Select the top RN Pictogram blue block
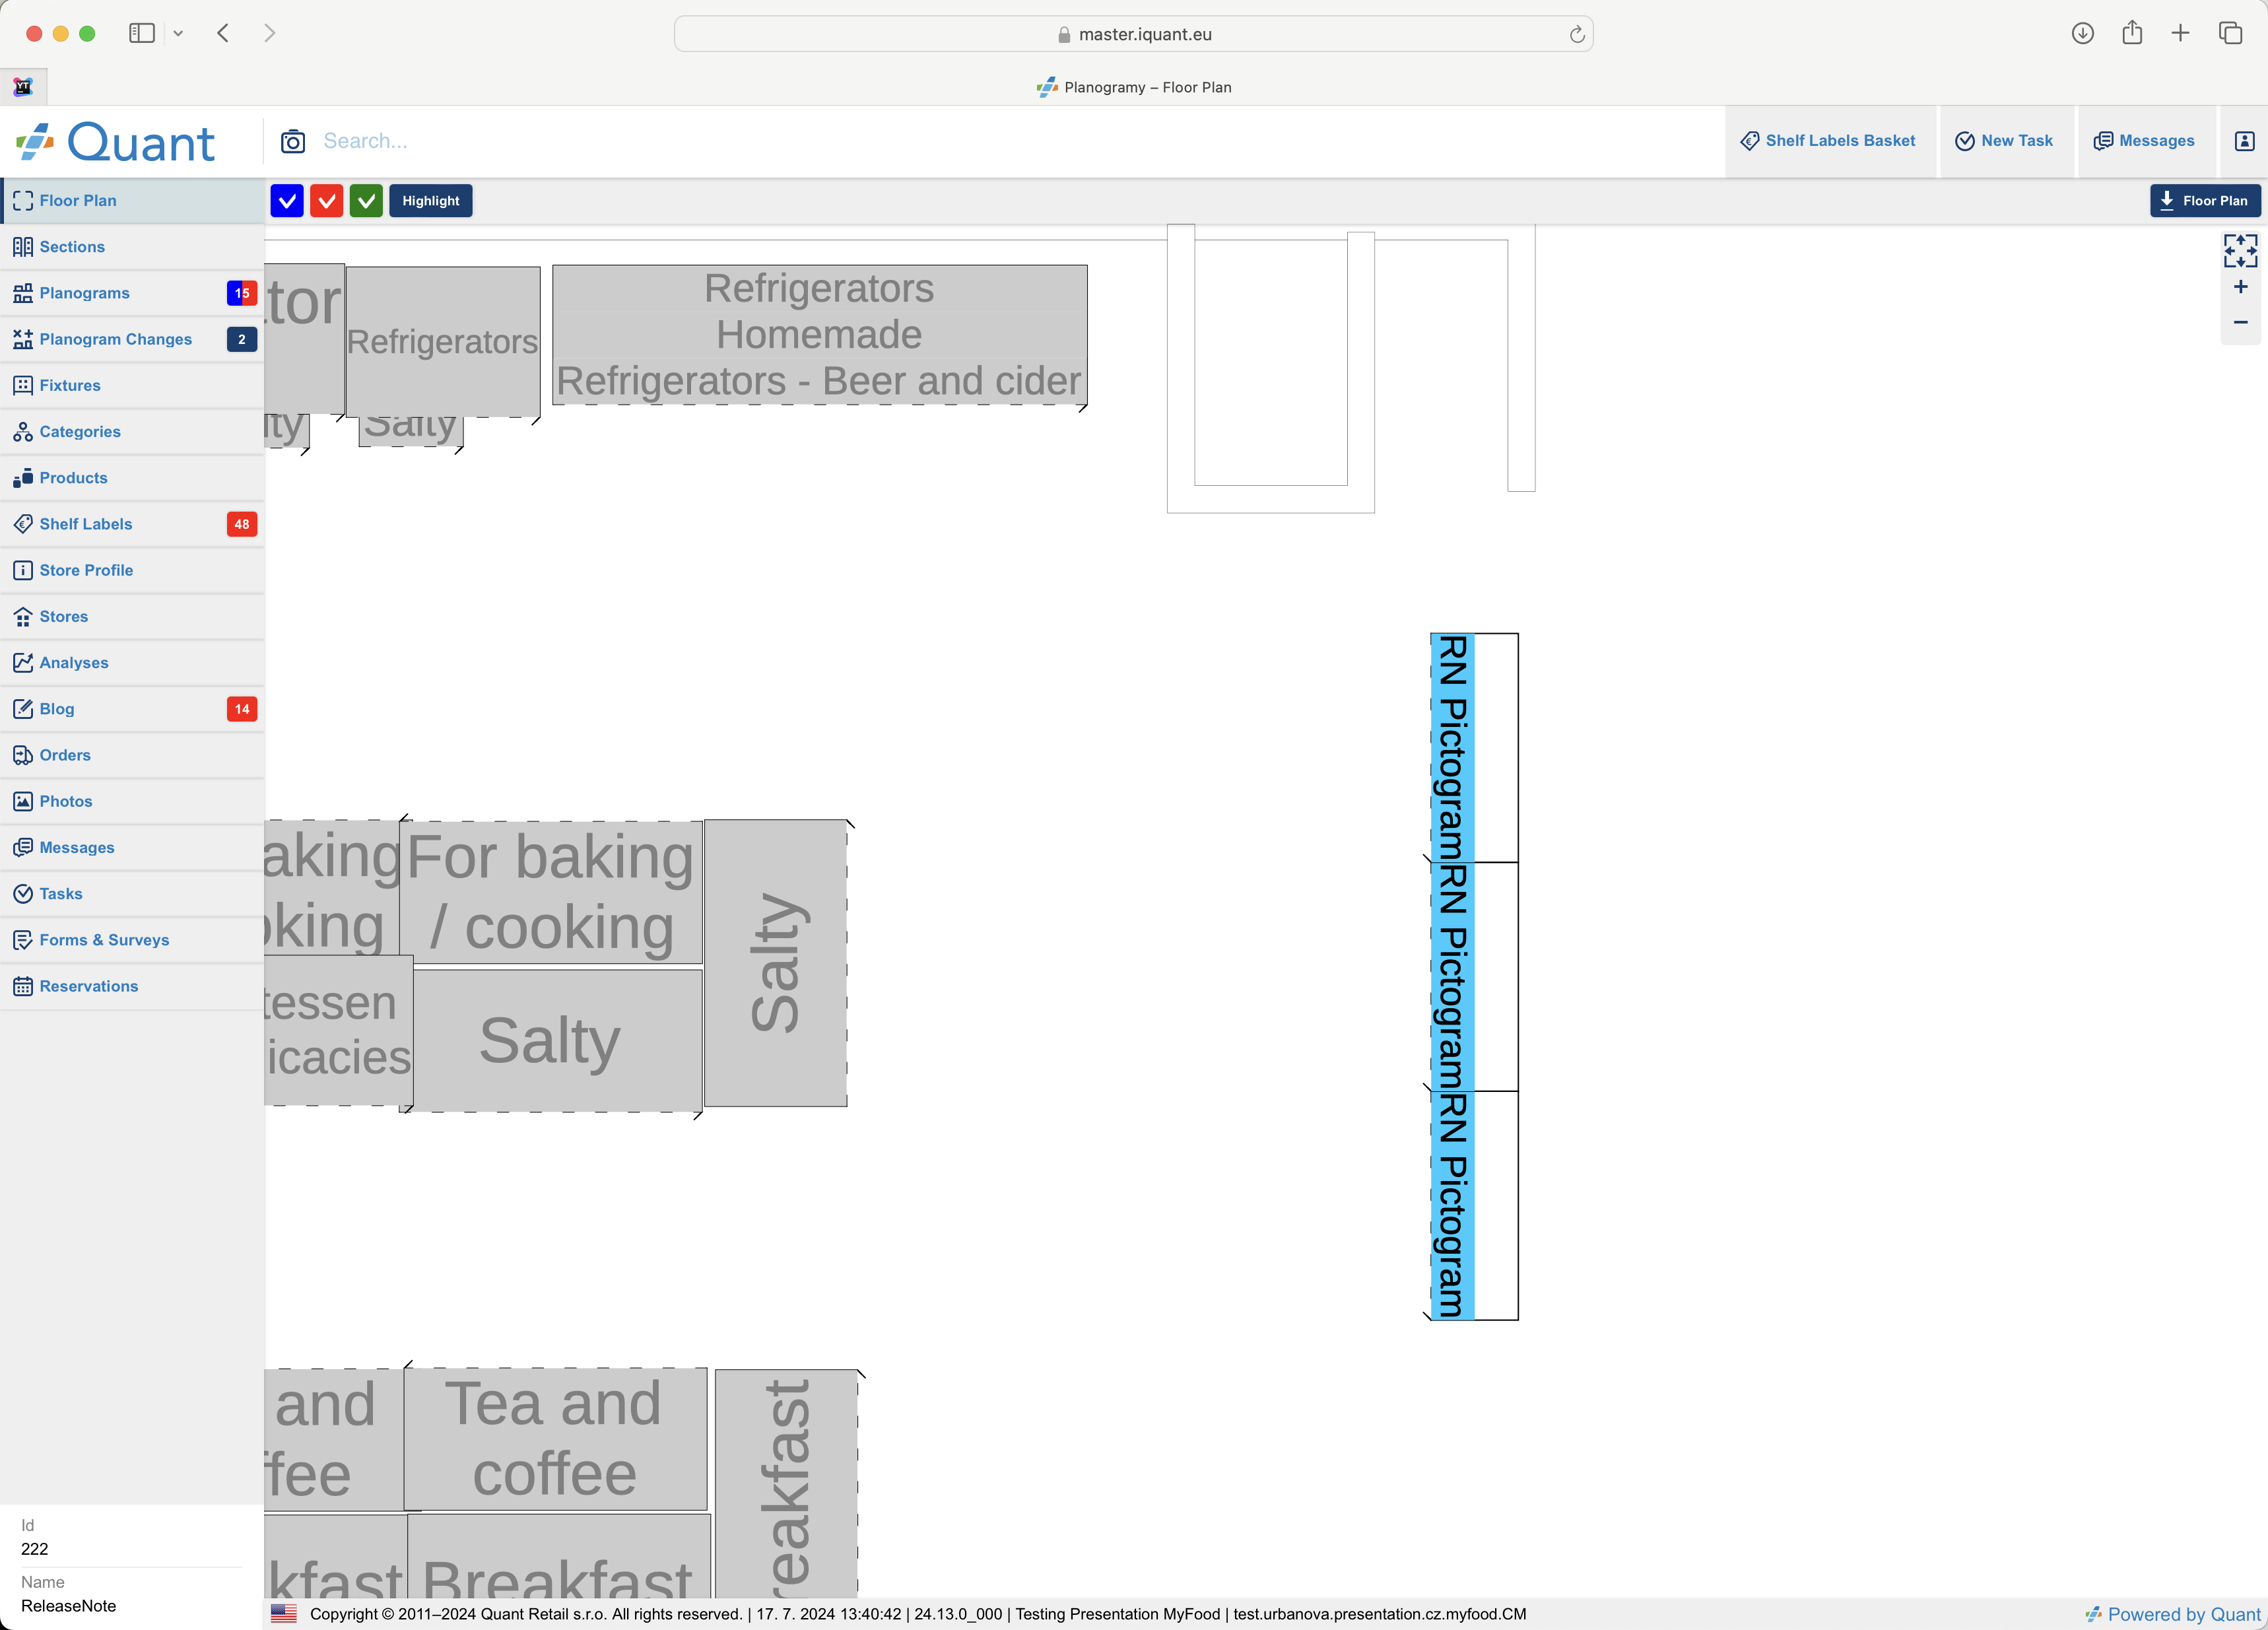This screenshot has width=2268, height=1630. 1452,748
